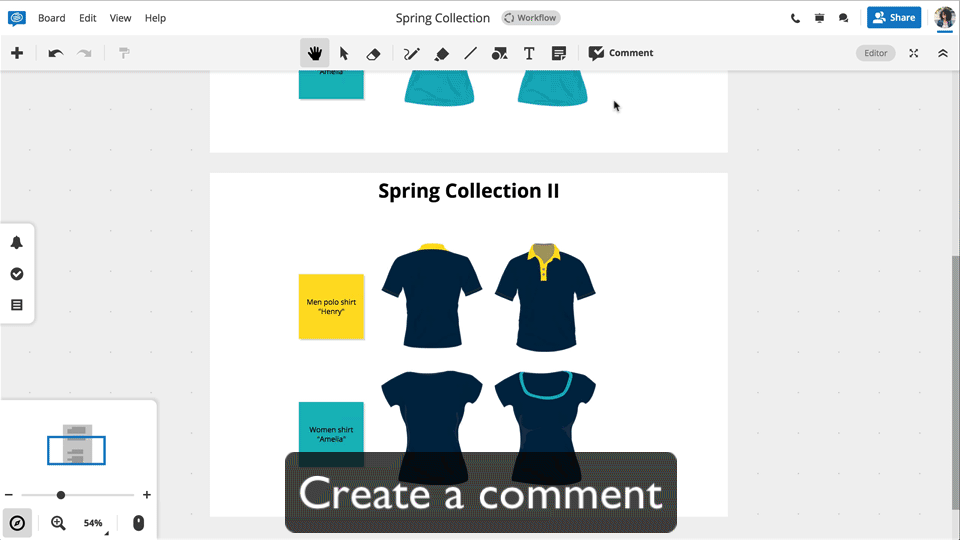Click the Spring Collection II heading

pyautogui.click(x=468, y=191)
